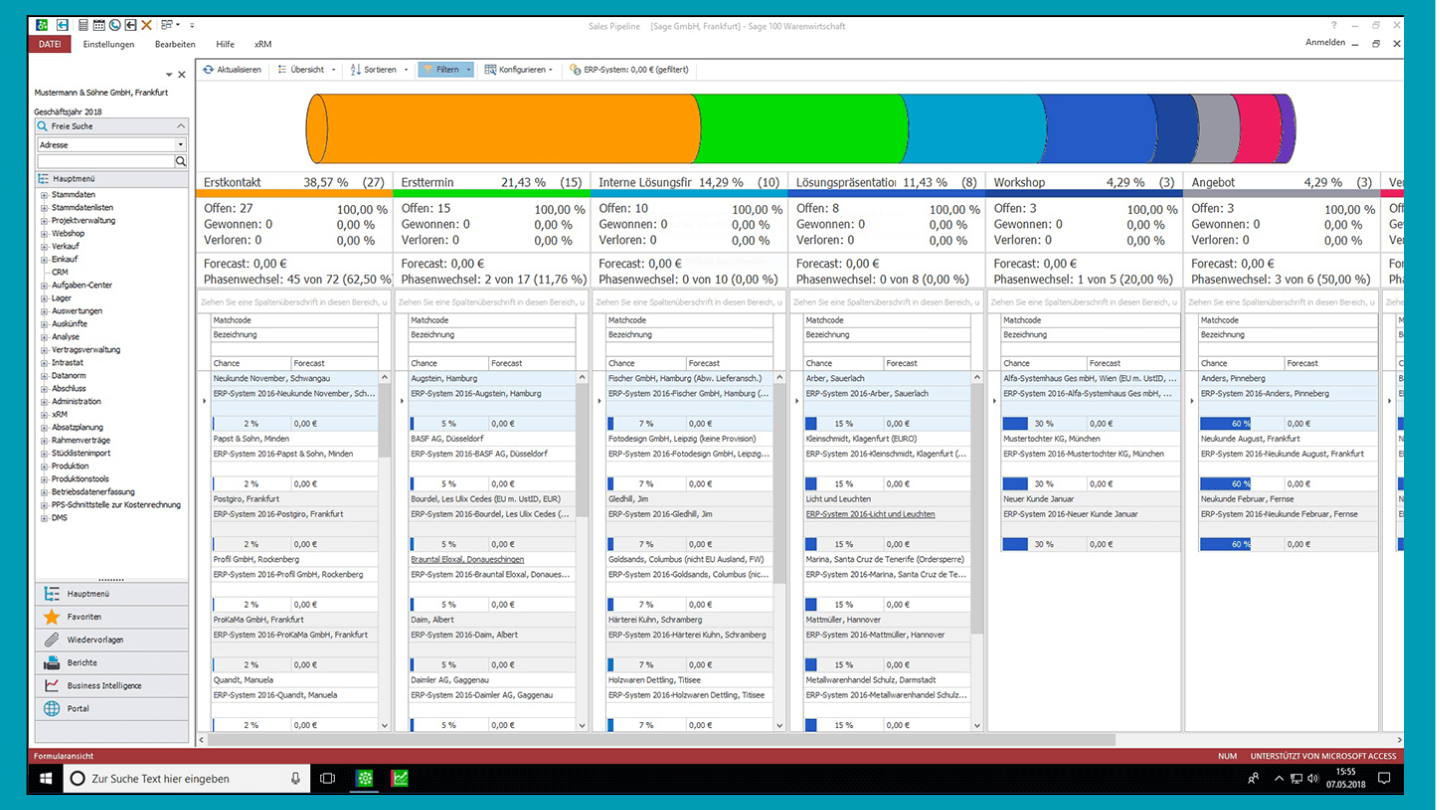Click the calendar icon in quick access toolbar
Viewport: 1440px width, 810px height.
(100, 25)
